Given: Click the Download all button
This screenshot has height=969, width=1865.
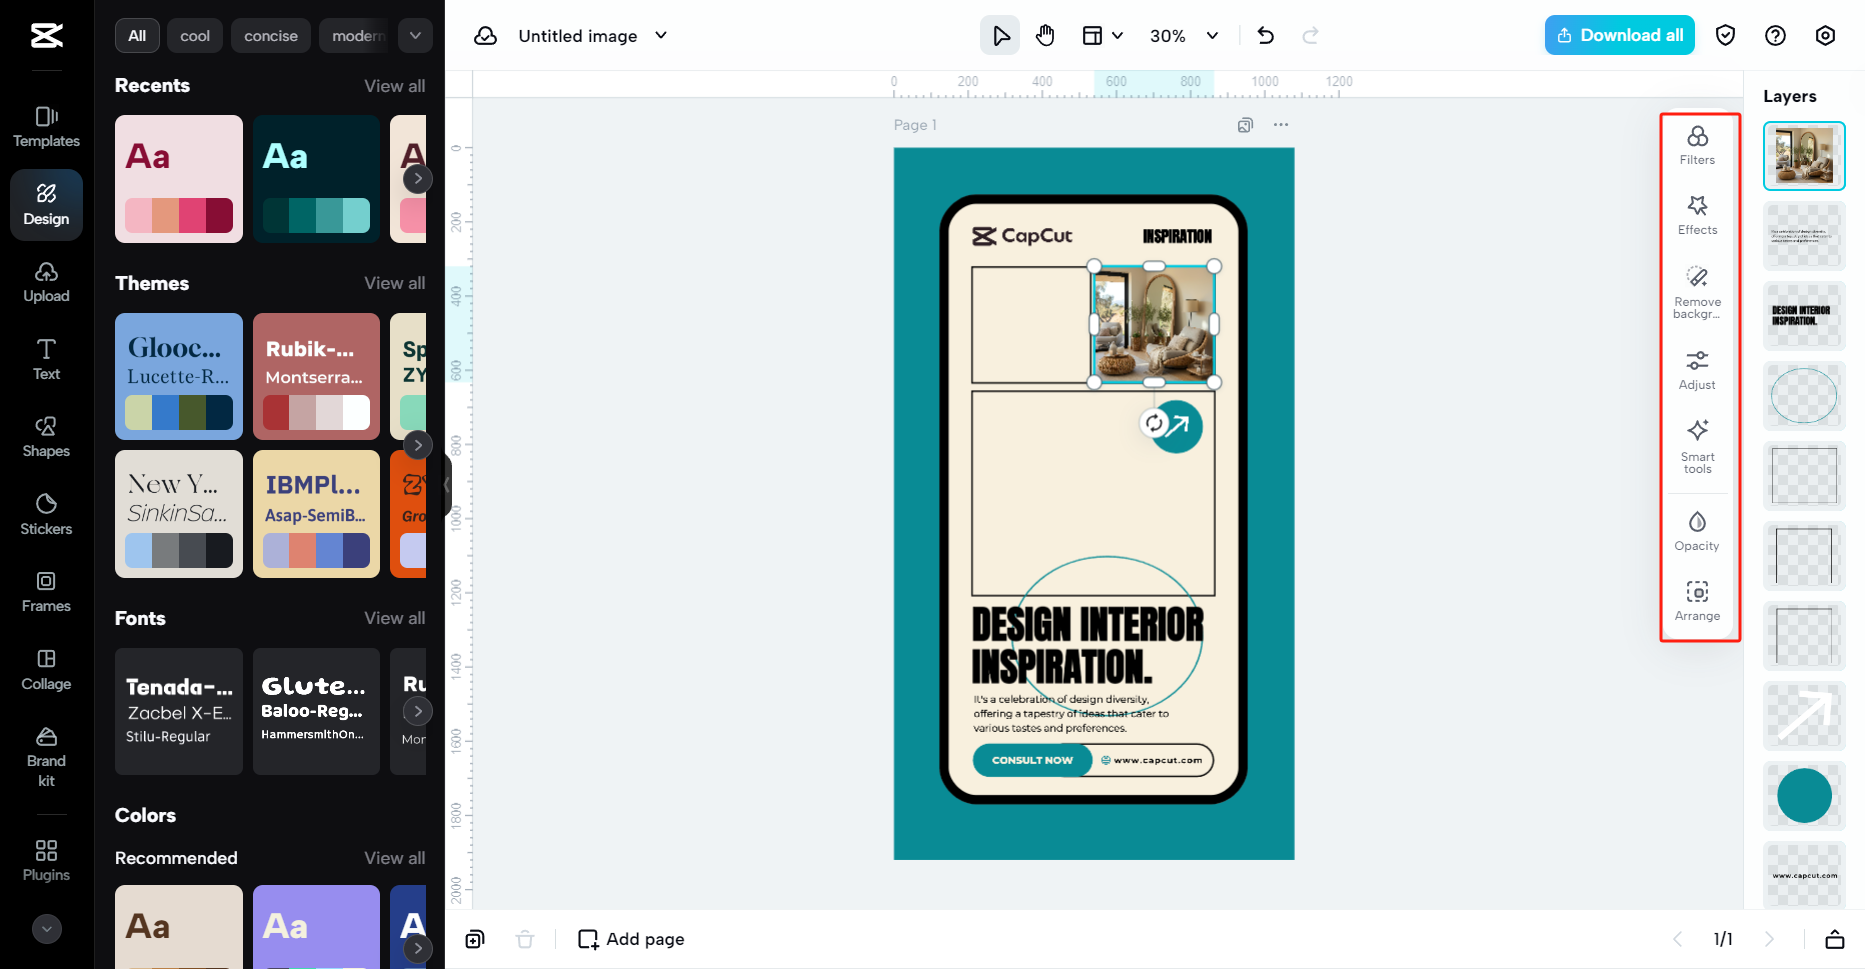Looking at the screenshot, I should [1619, 35].
